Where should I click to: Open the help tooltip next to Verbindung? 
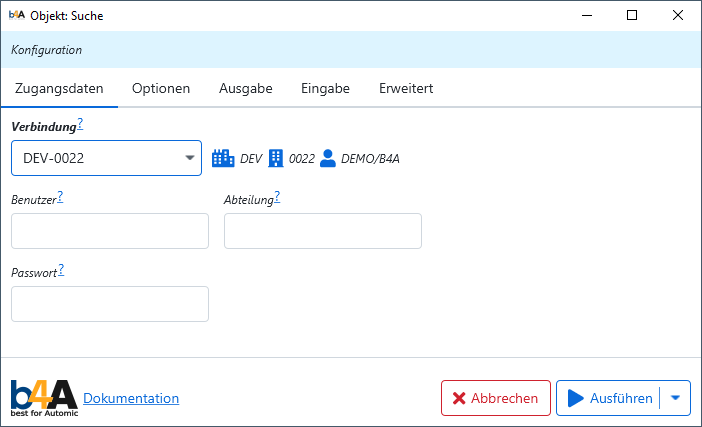[x=80, y=124]
